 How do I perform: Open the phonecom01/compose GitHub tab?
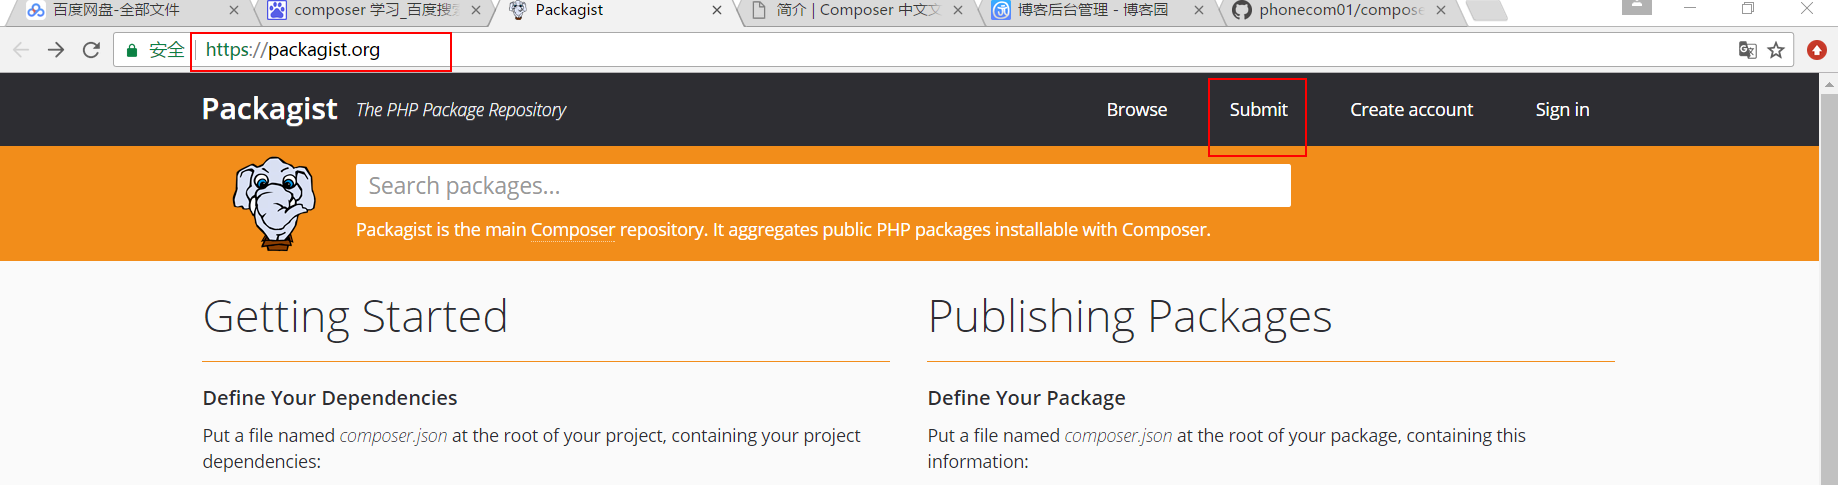[1340, 10]
